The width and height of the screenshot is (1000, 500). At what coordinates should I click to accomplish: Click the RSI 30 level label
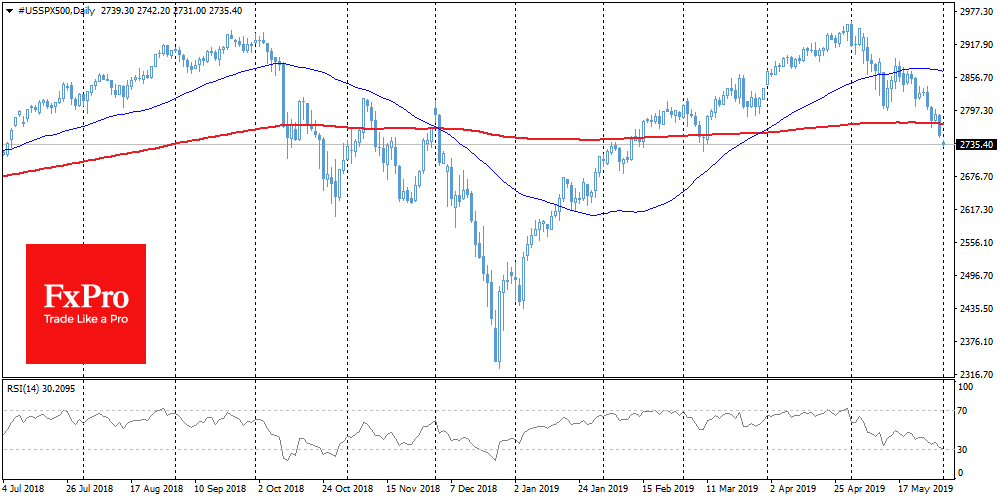tap(964, 448)
